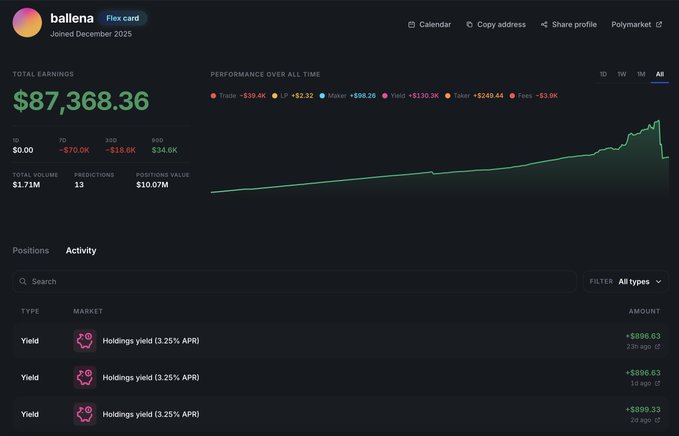
Task: Click the ballena profile avatar
Action: point(27,23)
